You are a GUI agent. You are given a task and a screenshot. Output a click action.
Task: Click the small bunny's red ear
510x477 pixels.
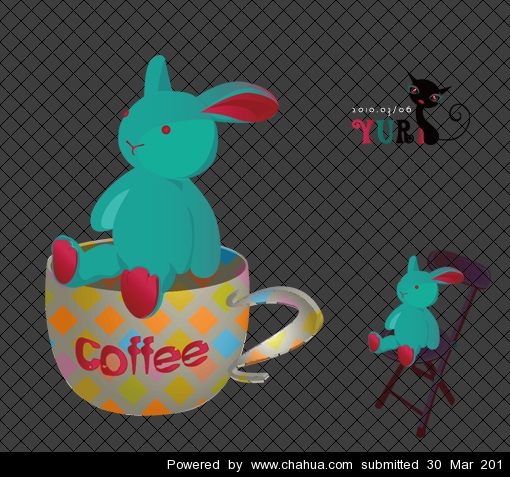447,276
